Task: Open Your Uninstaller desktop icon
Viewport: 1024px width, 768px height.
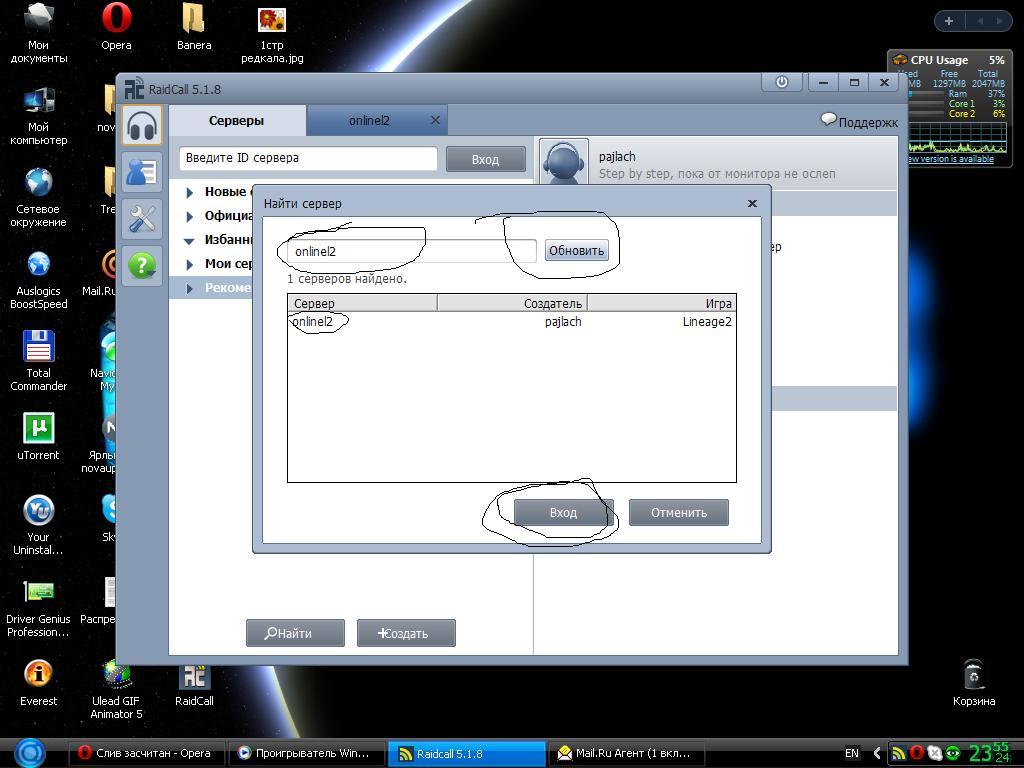Action: pos(39,525)
